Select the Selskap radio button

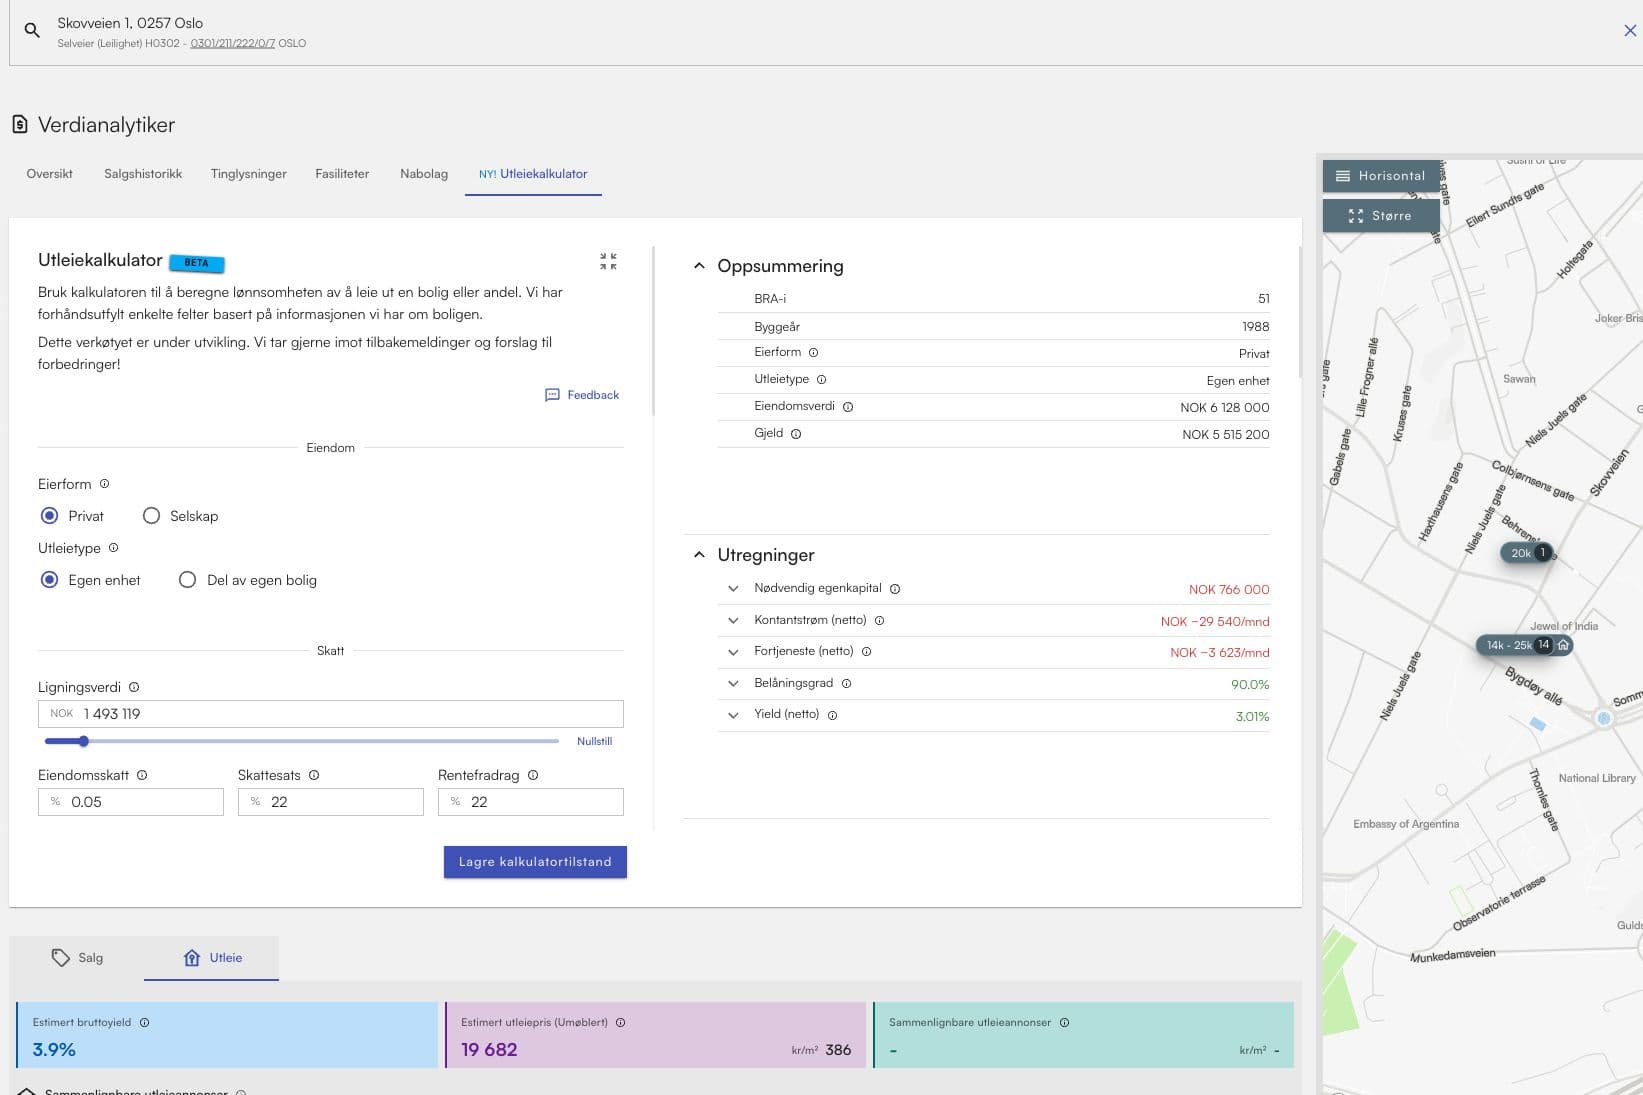152,516
